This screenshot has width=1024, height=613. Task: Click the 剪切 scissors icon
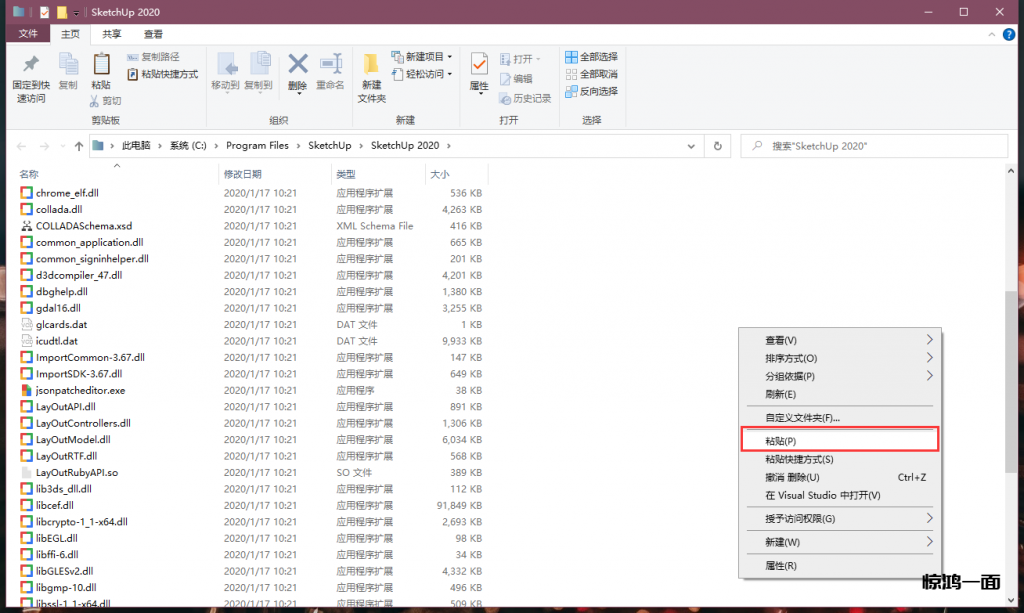95,101
